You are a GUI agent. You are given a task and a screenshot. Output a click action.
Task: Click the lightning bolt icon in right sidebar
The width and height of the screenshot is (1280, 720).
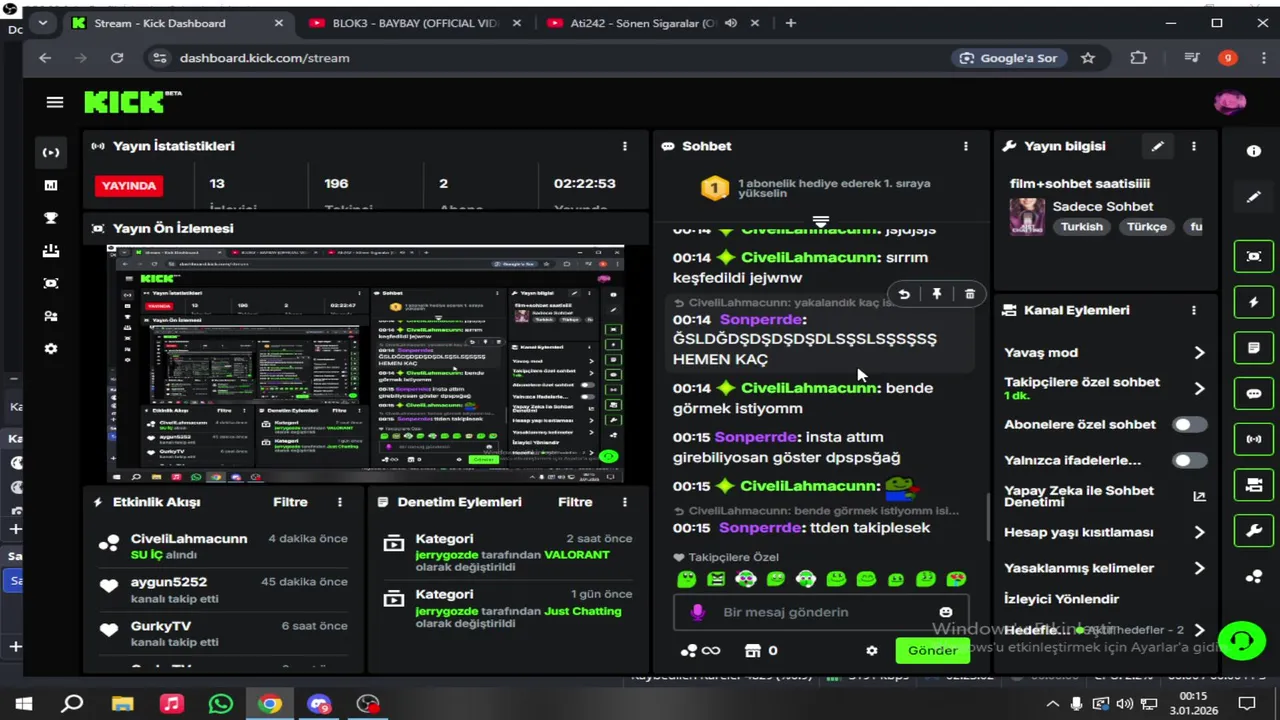point(1254,302)
